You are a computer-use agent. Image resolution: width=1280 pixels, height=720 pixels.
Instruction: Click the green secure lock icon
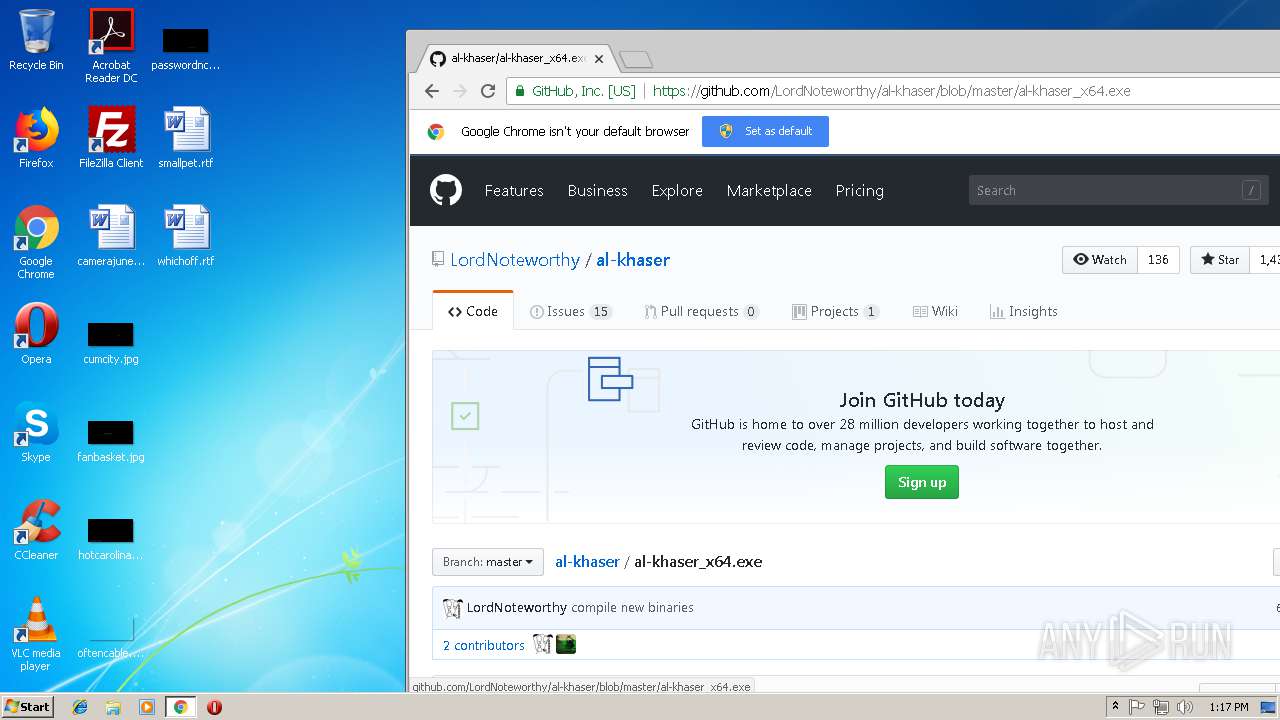[x=520, y=91]
